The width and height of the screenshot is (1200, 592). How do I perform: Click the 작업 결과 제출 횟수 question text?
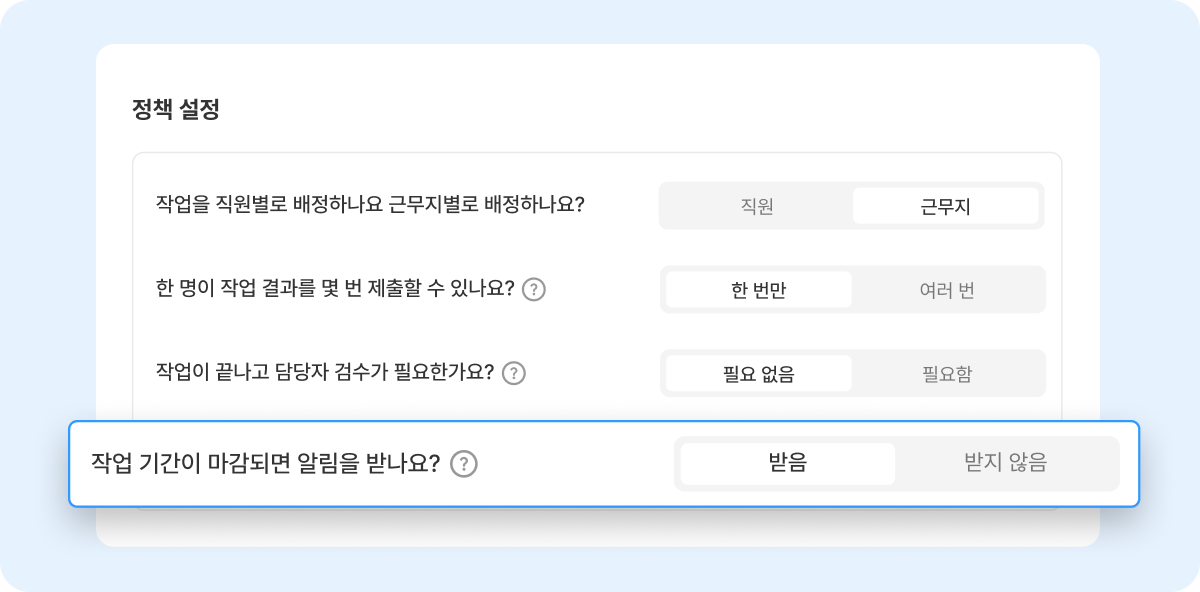coord(335,290)
